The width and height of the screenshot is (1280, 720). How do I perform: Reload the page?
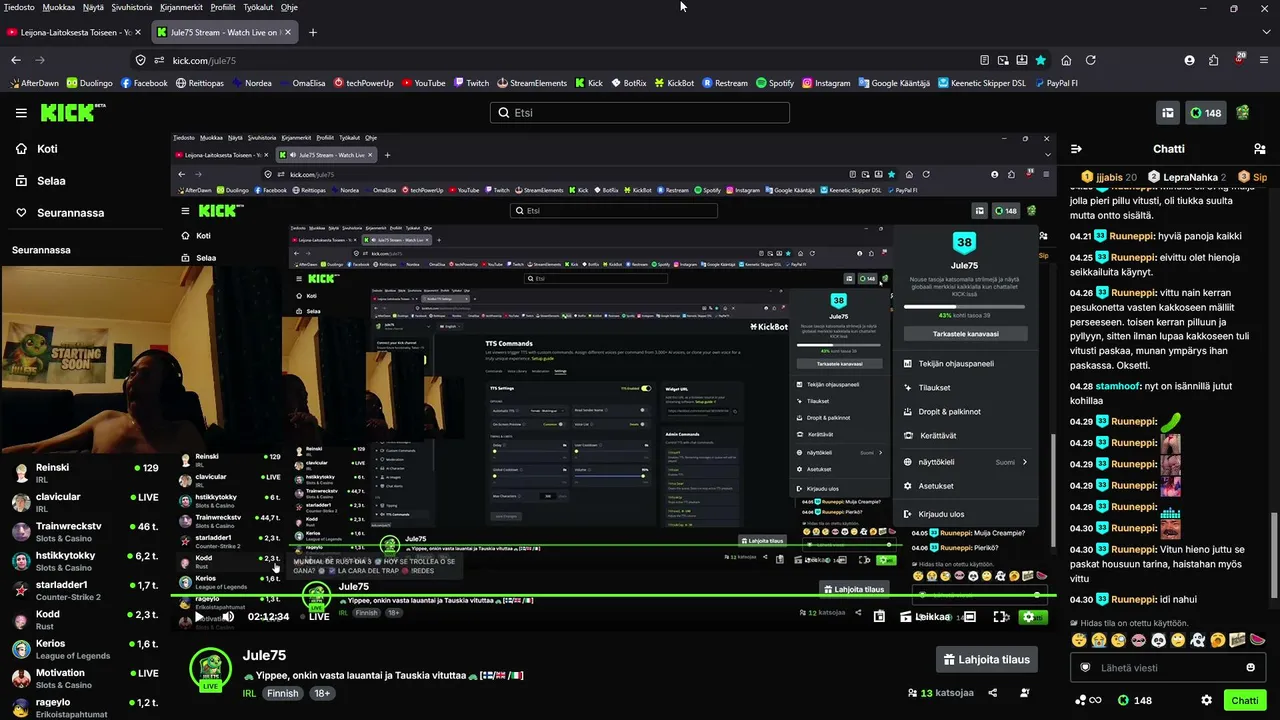pyautogui.click(x=1091, y=60)
